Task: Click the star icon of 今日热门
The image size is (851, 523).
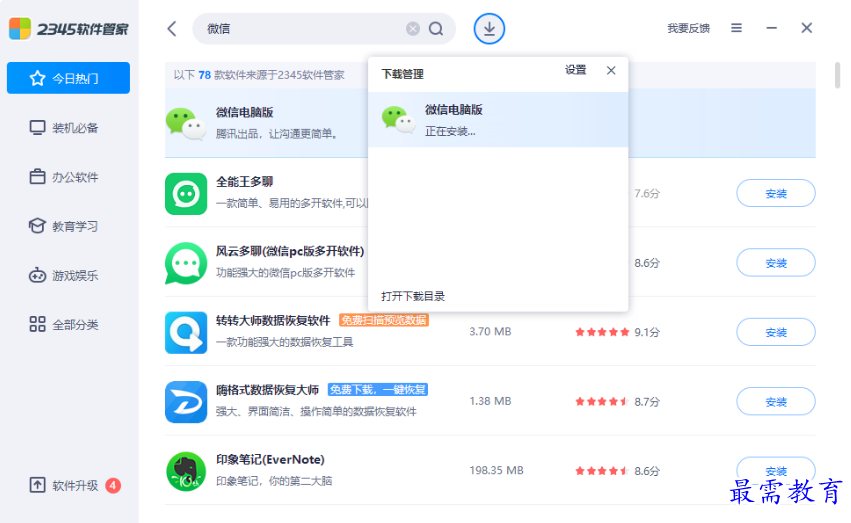Action: [x=37, y=78]
